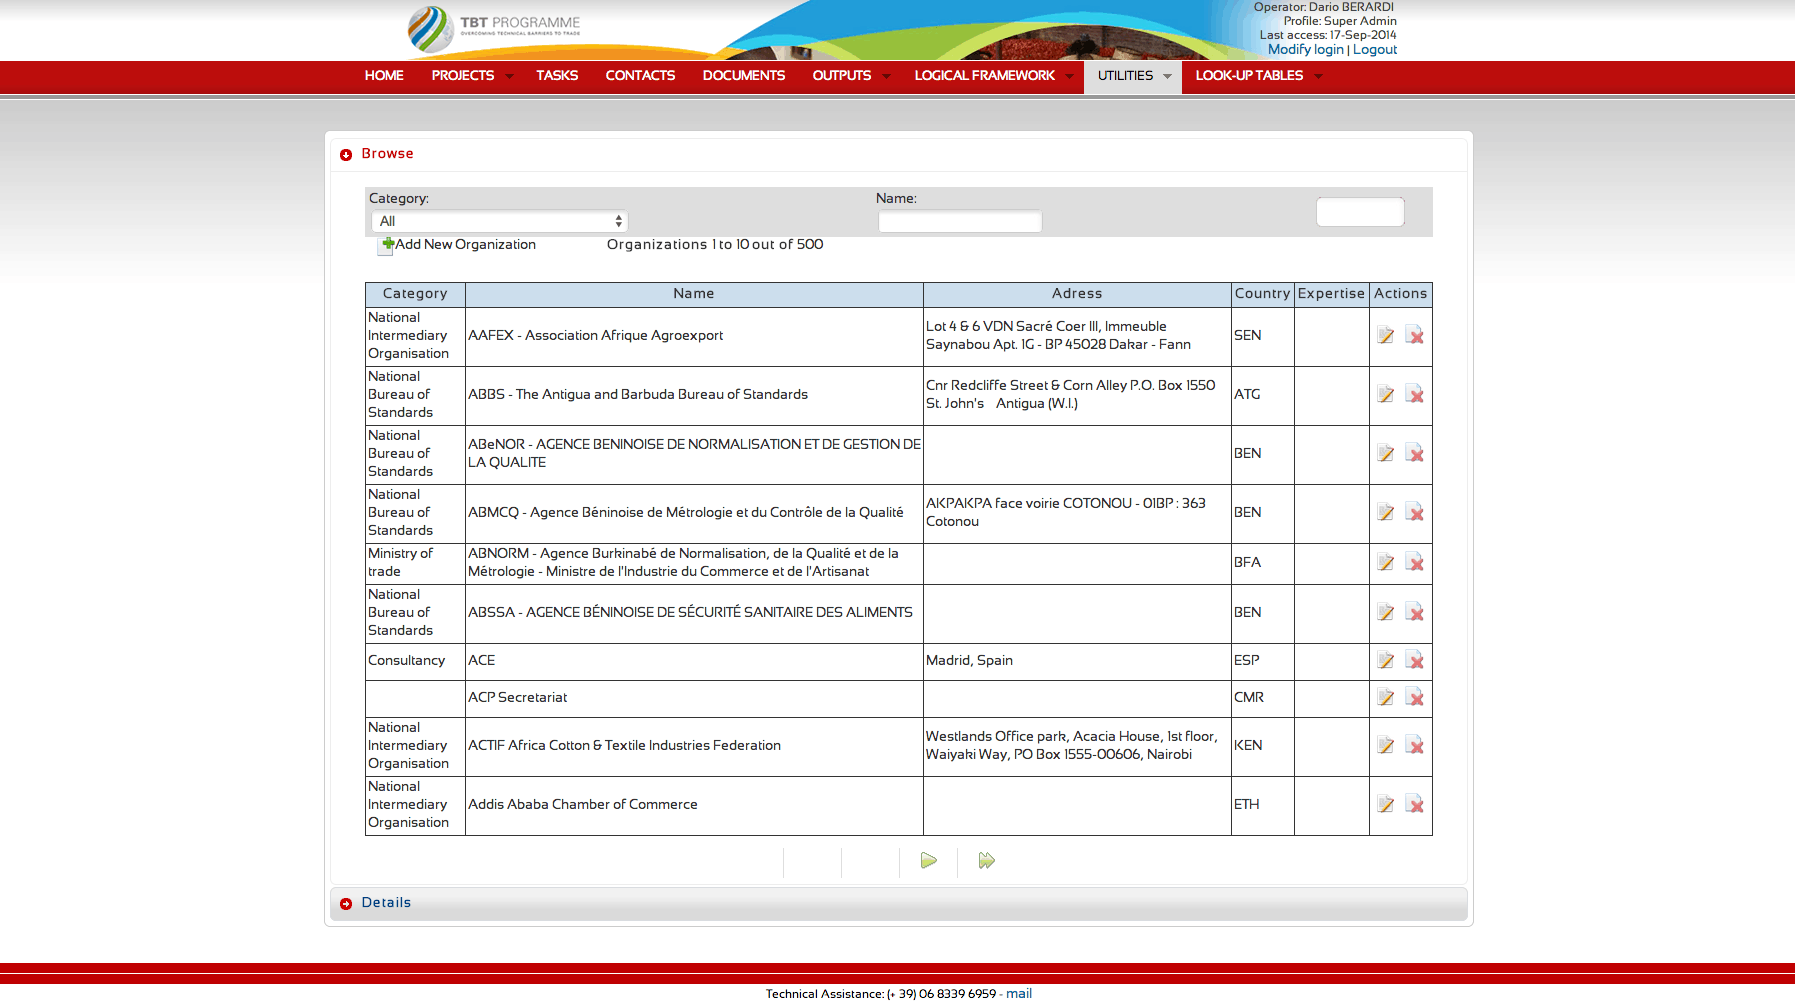Click Add New Organization link
The height and width of the screenshot is (1007, 1795).
465,244
